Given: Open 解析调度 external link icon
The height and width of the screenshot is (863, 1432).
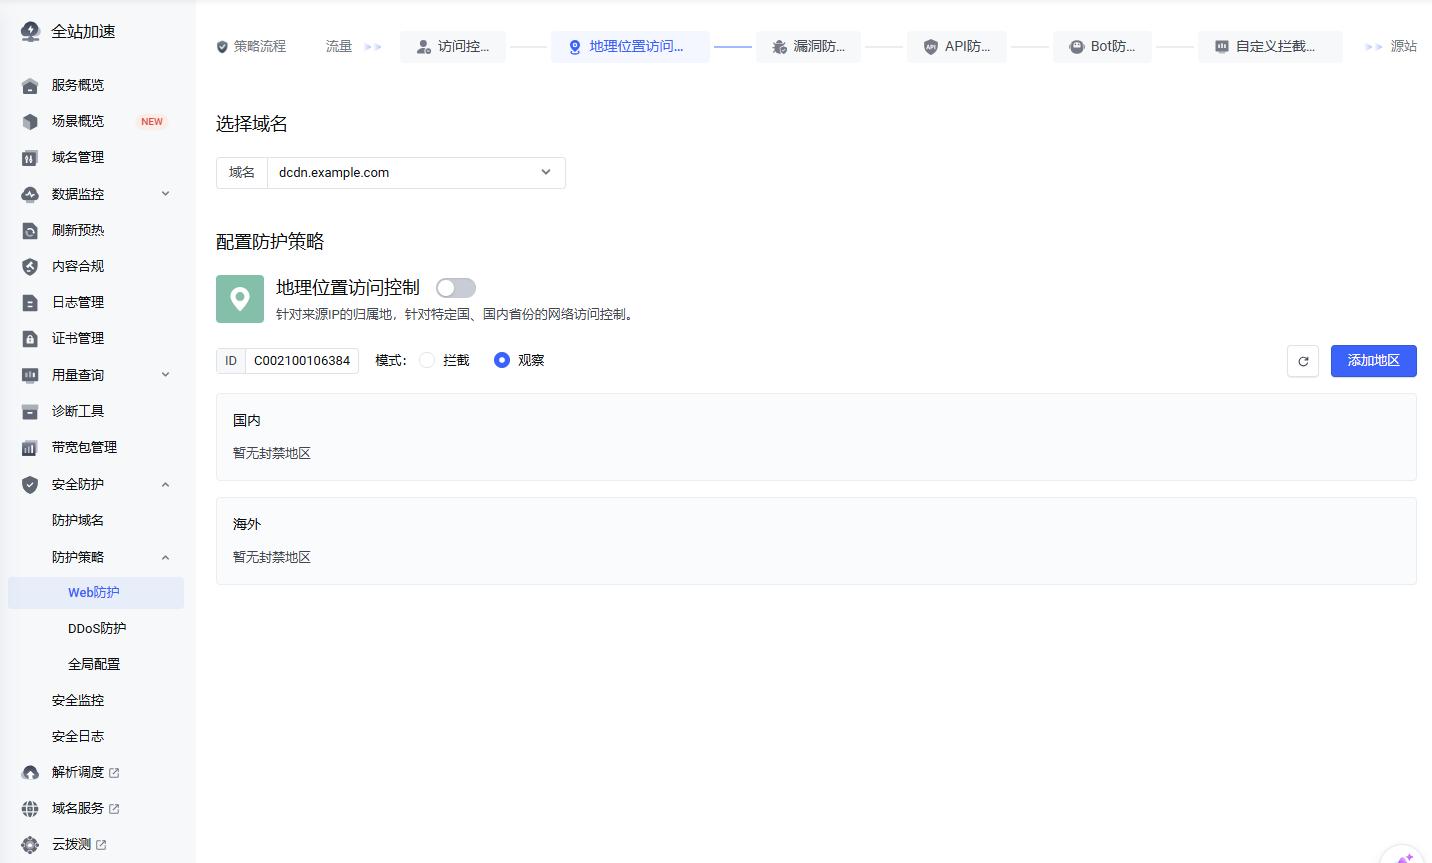Looking at the screenshot, I should click(x=114, y=773).
